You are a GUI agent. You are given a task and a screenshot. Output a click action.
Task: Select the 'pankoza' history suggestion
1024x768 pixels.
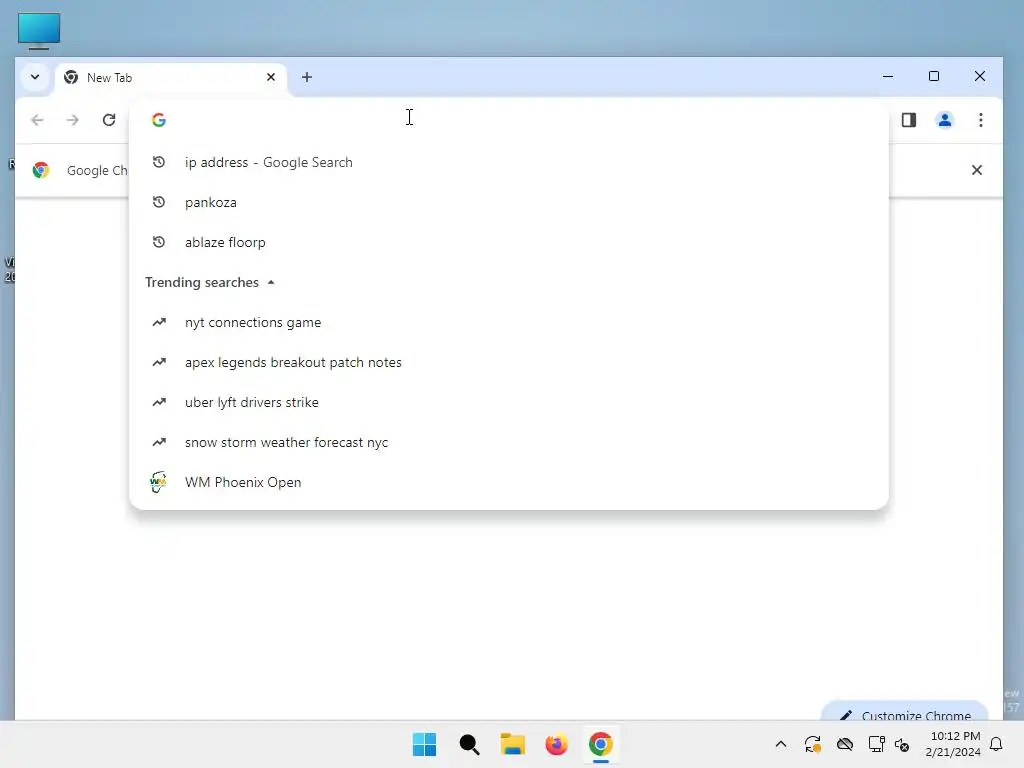pyautogui.click(x=509, y=202)
